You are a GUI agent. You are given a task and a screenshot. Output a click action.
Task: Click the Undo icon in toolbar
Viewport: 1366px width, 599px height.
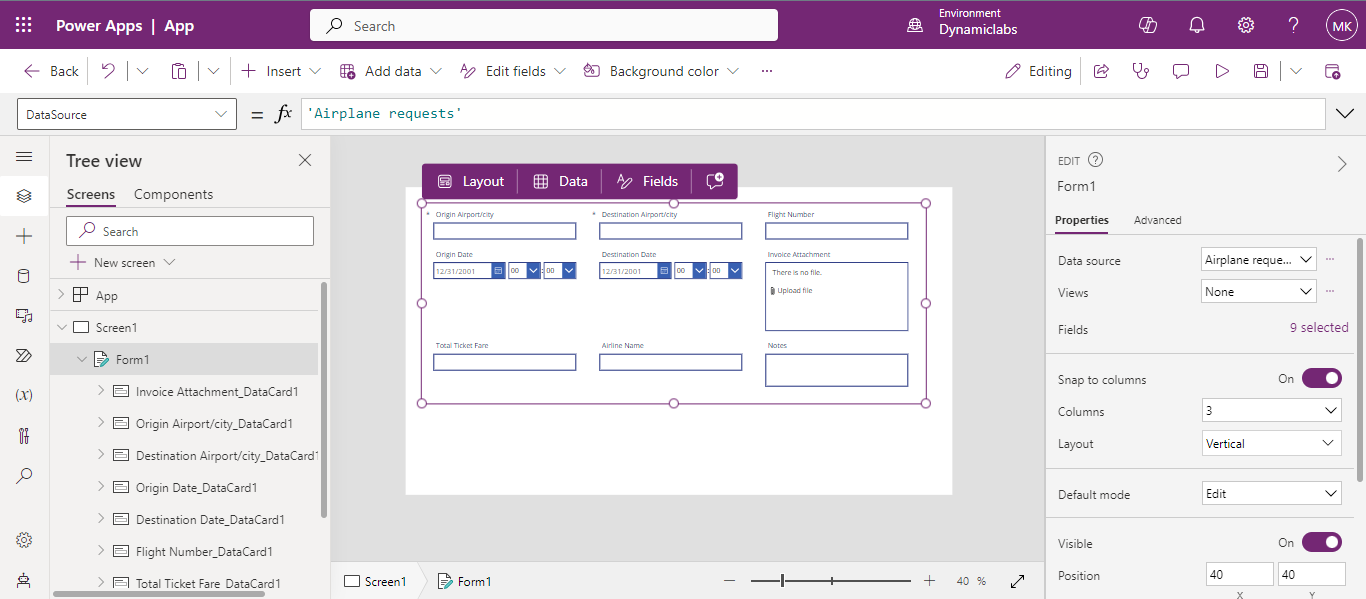point(108,71)
